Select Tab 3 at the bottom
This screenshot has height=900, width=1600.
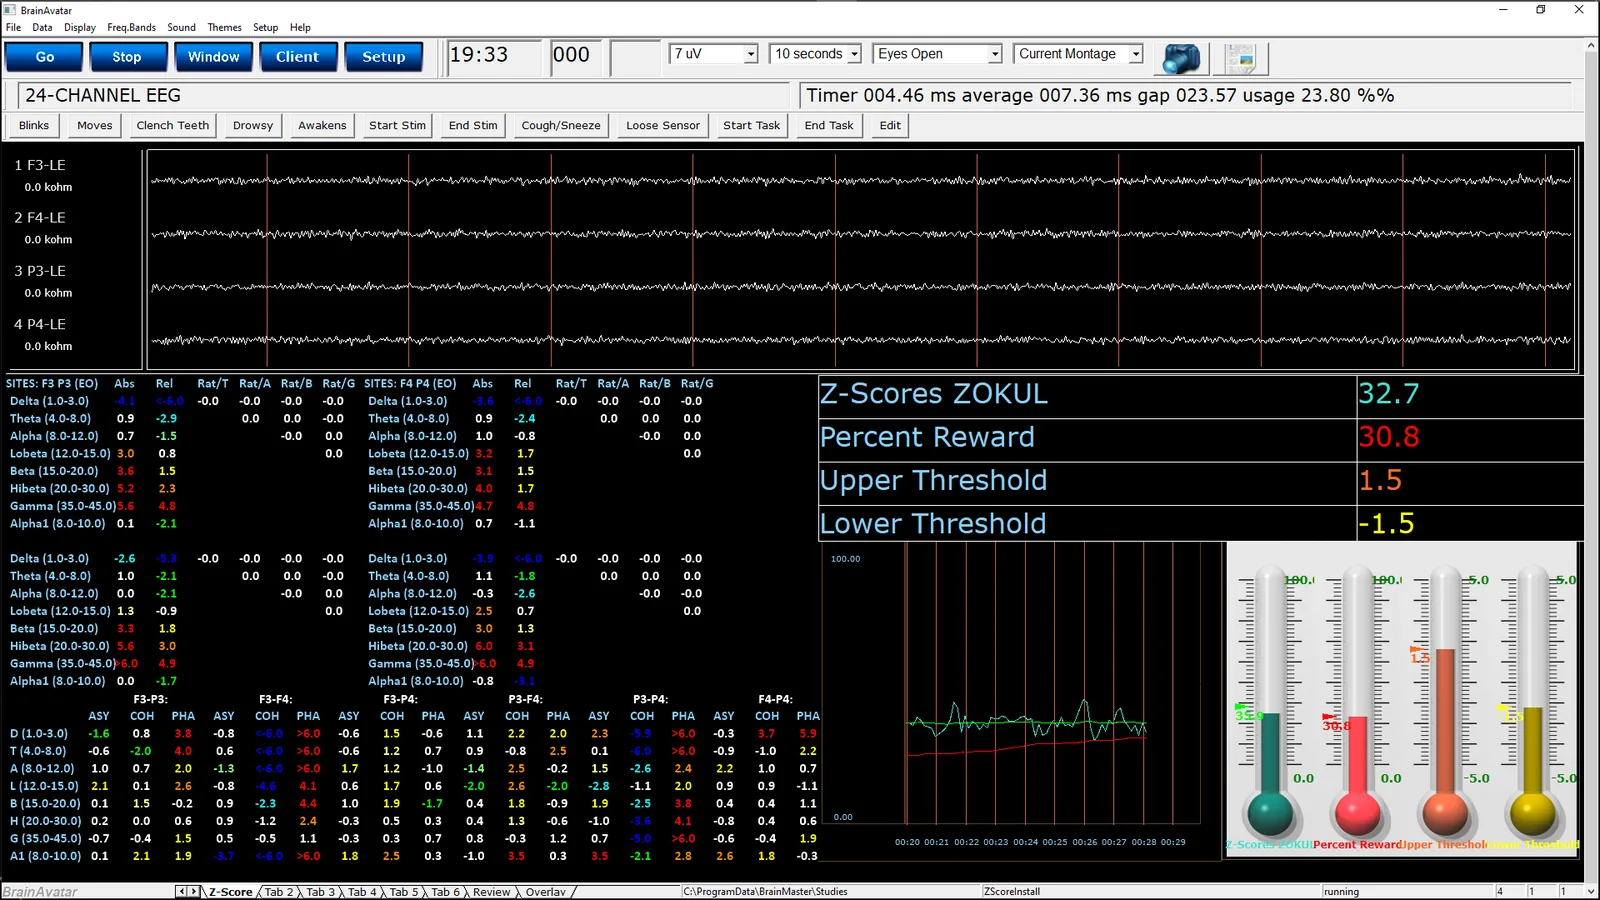[x=320, y=892]
